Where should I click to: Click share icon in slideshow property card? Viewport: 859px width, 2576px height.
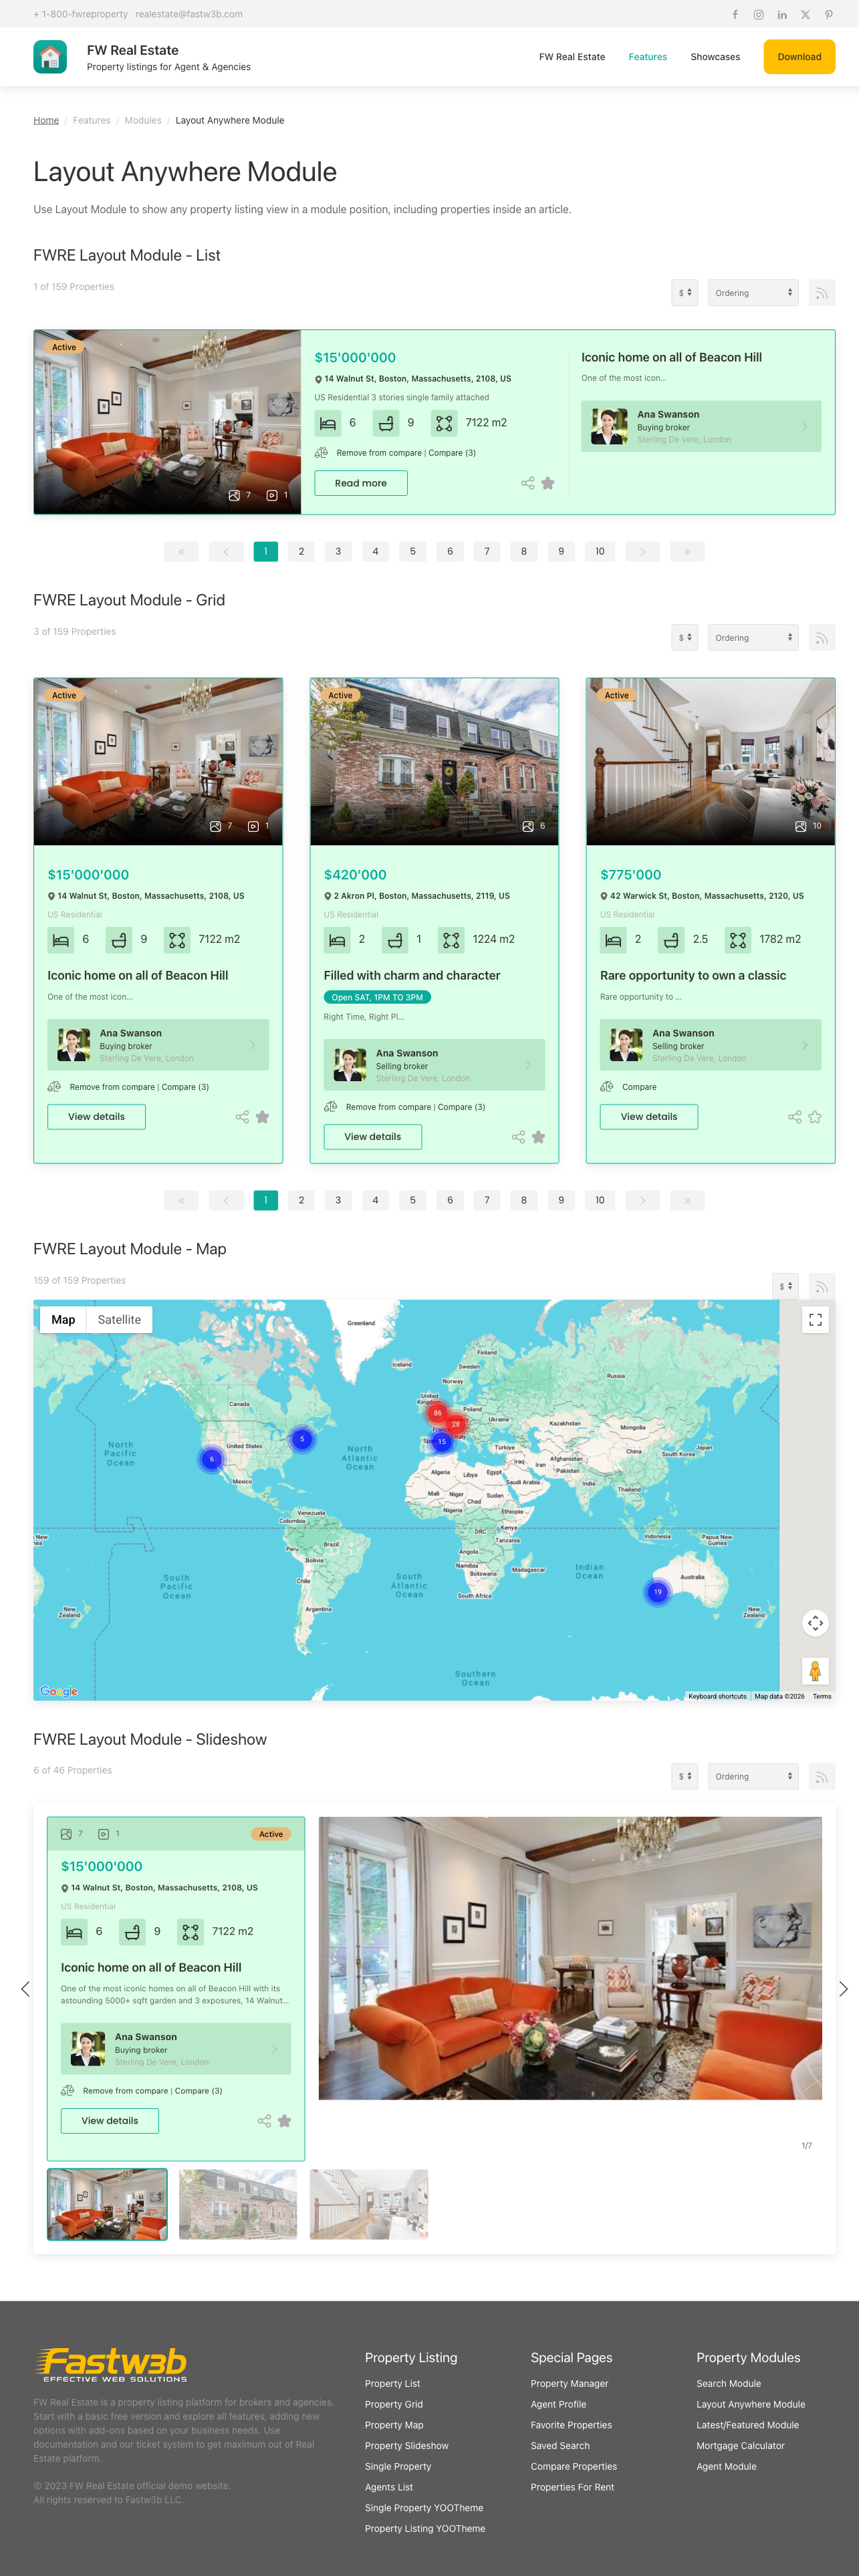click(264, 2121)
